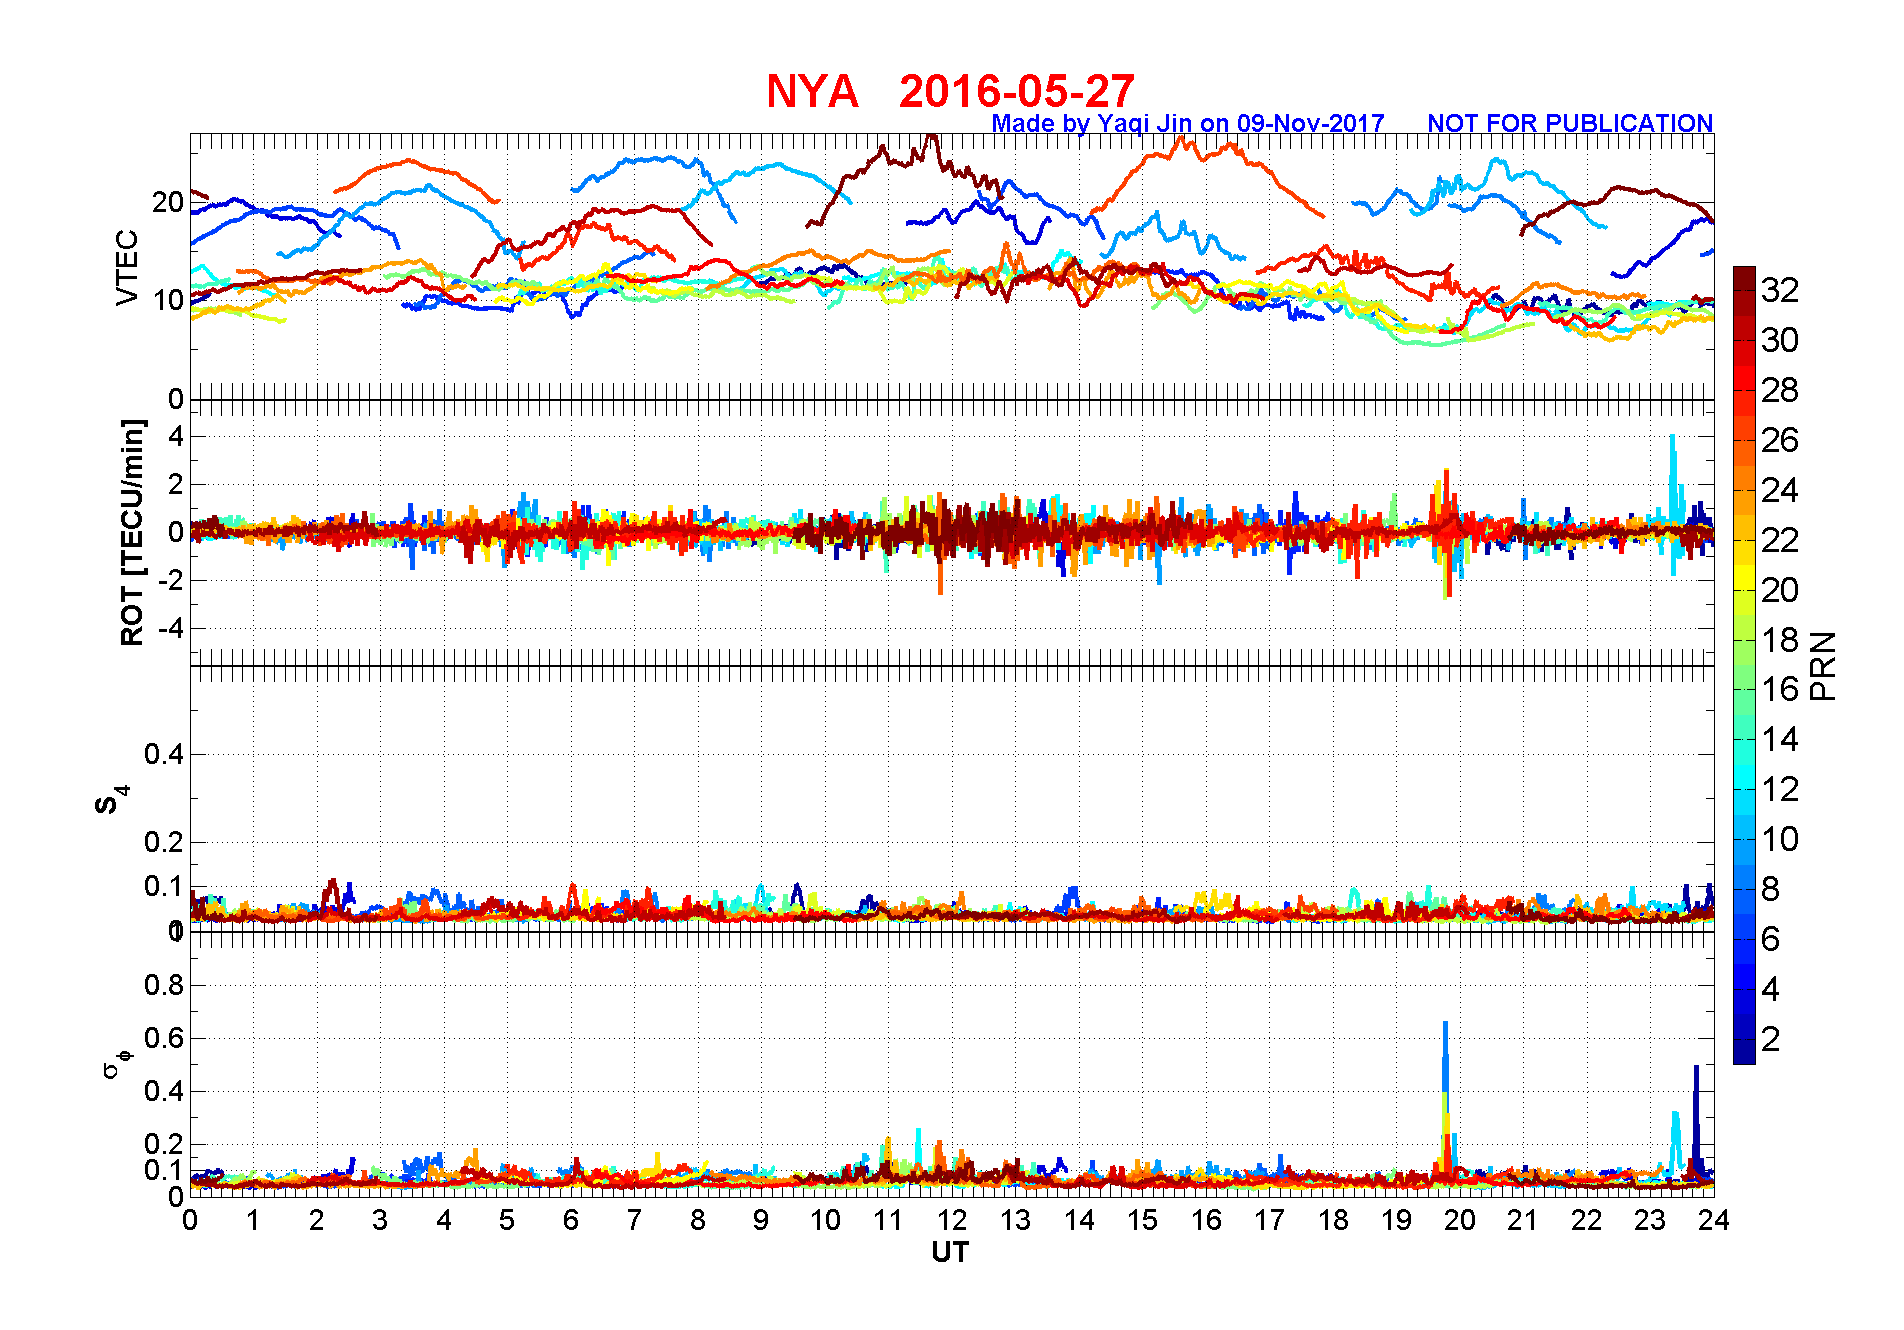Click the NOT FOR PUBLICATION notice

point(1570,123)
